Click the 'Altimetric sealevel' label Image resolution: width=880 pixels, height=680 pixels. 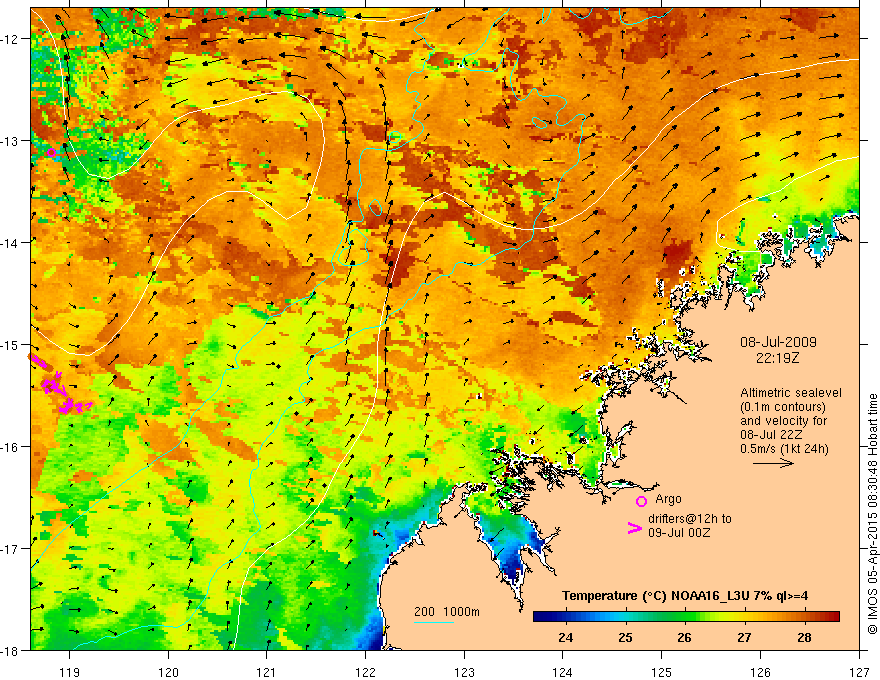coord(791,393)
